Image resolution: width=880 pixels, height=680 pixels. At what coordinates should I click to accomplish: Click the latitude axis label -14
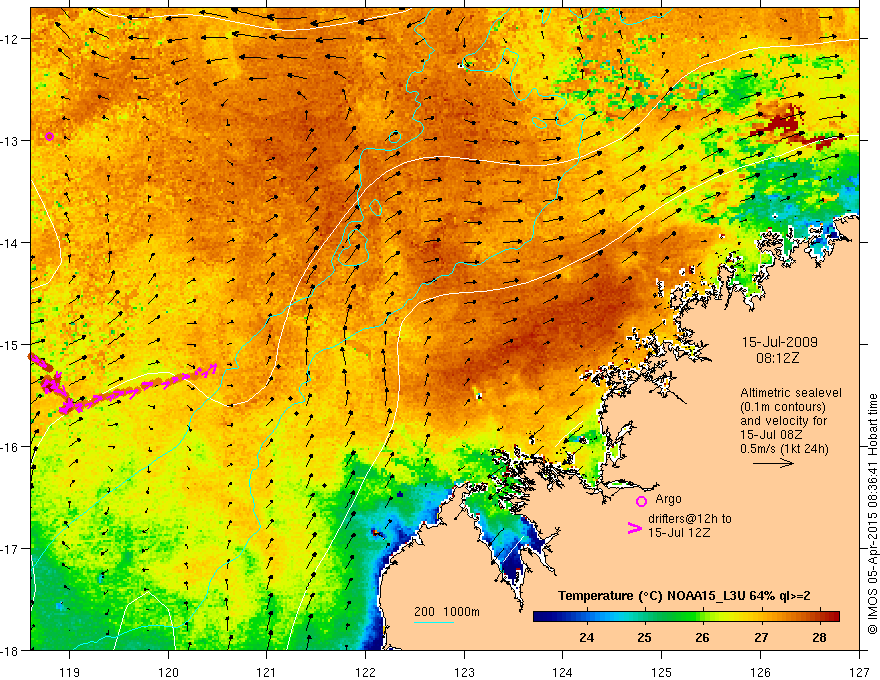(11, 242)
